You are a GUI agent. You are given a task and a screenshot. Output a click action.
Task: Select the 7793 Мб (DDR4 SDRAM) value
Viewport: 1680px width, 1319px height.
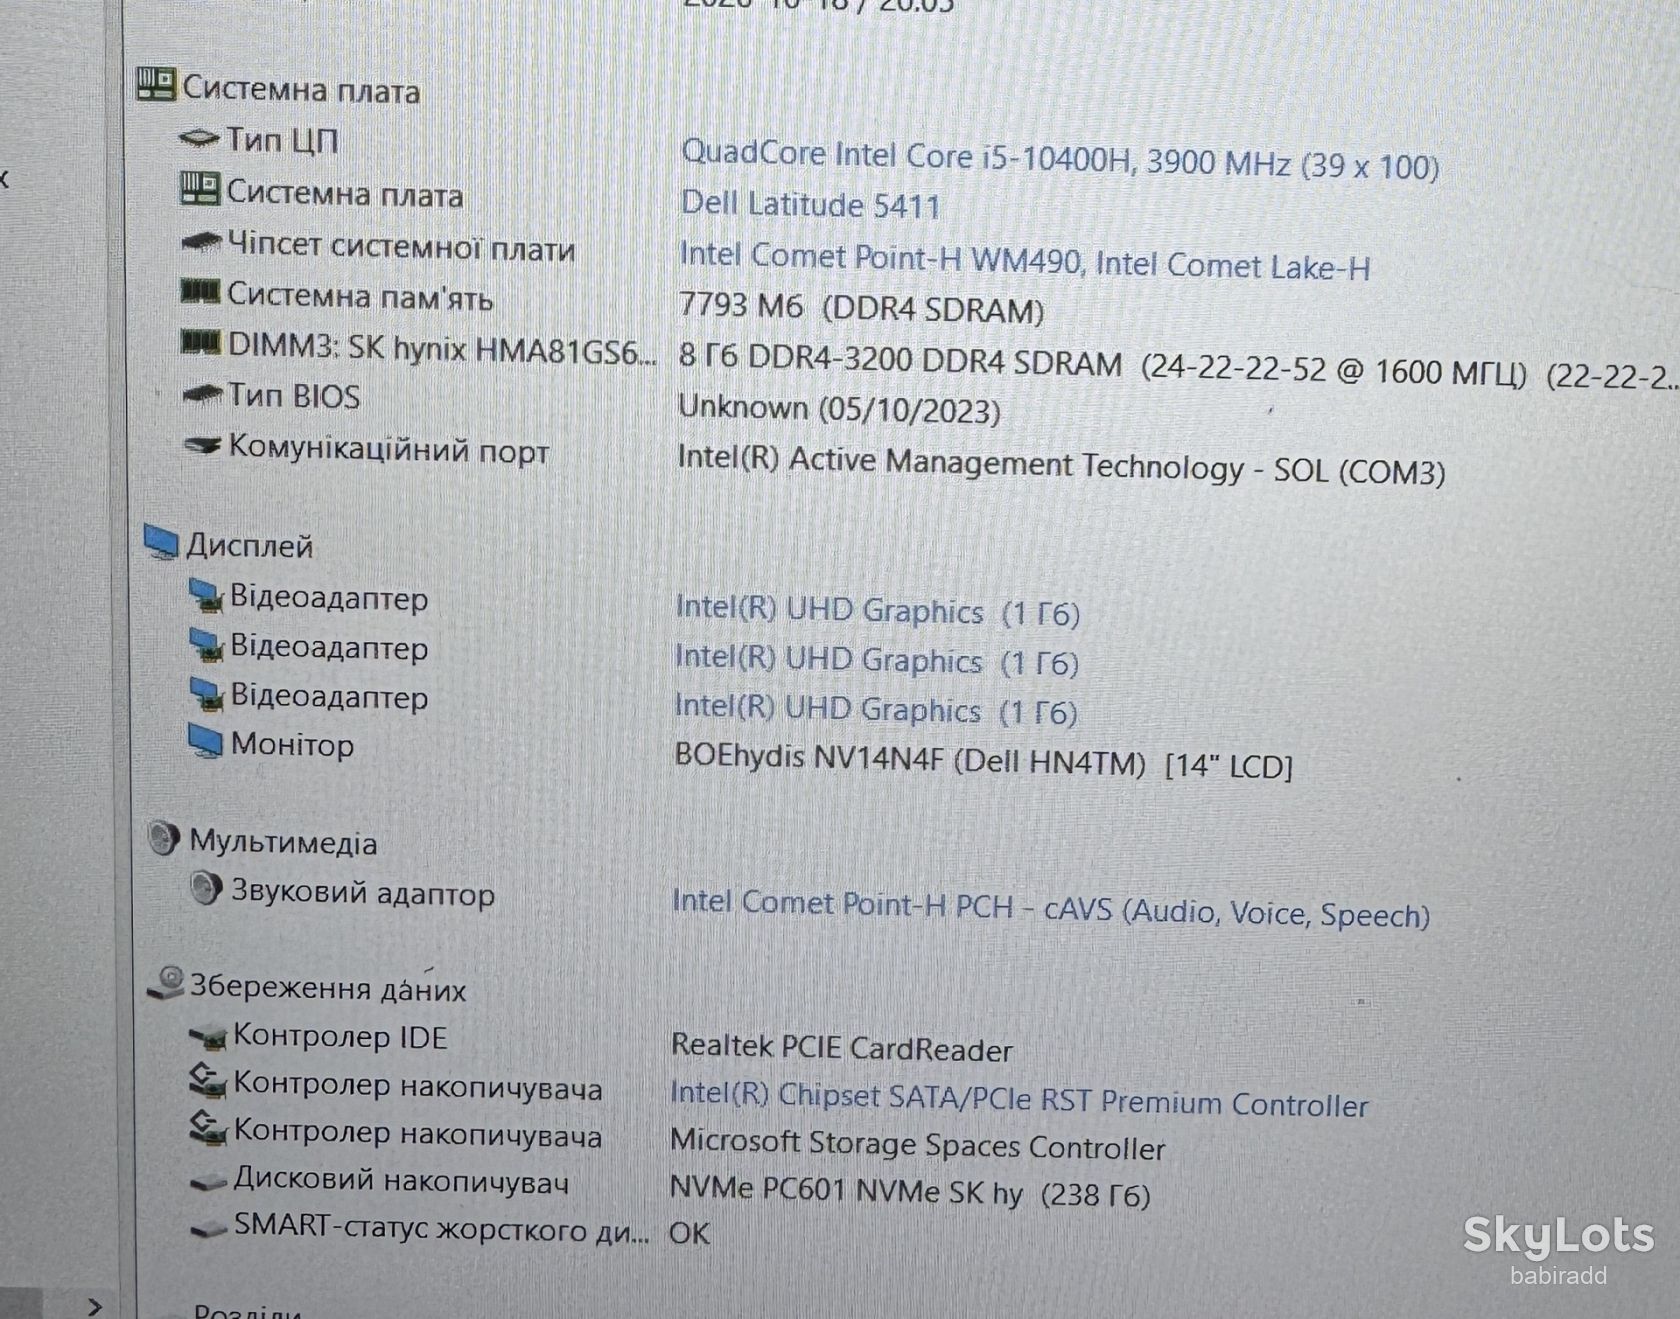click(861, 307)
